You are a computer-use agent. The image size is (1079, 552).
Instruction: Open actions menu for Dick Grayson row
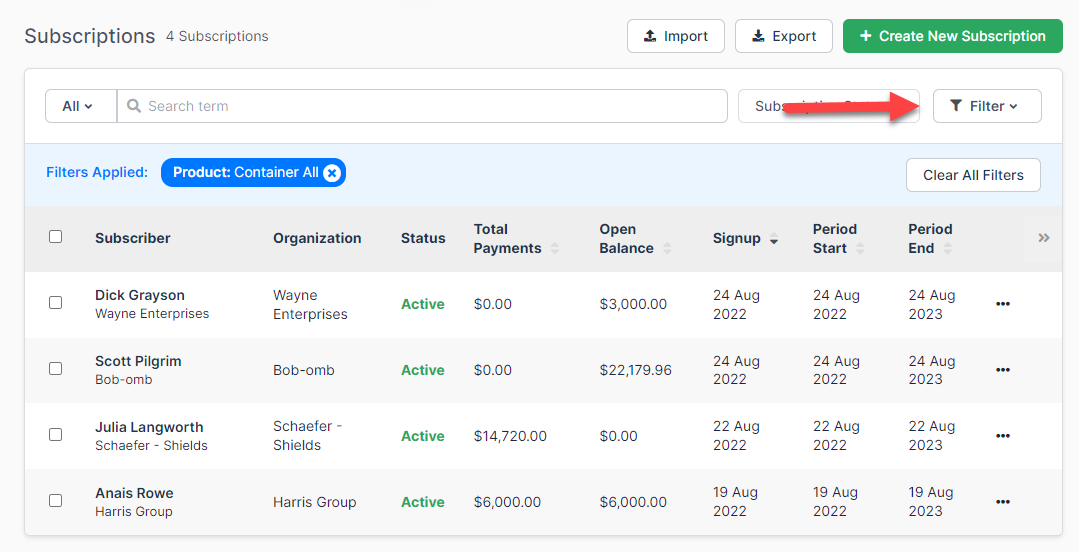(x=1002, y=304)
